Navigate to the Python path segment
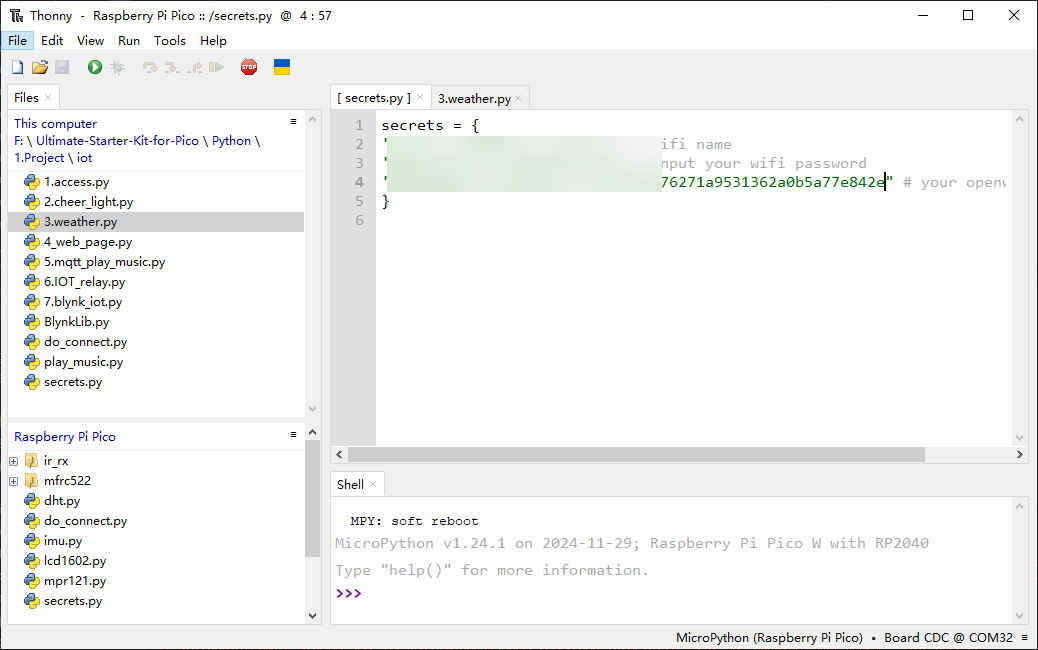1038x650 pixels. pyautogui.click(x=232, y=141)
